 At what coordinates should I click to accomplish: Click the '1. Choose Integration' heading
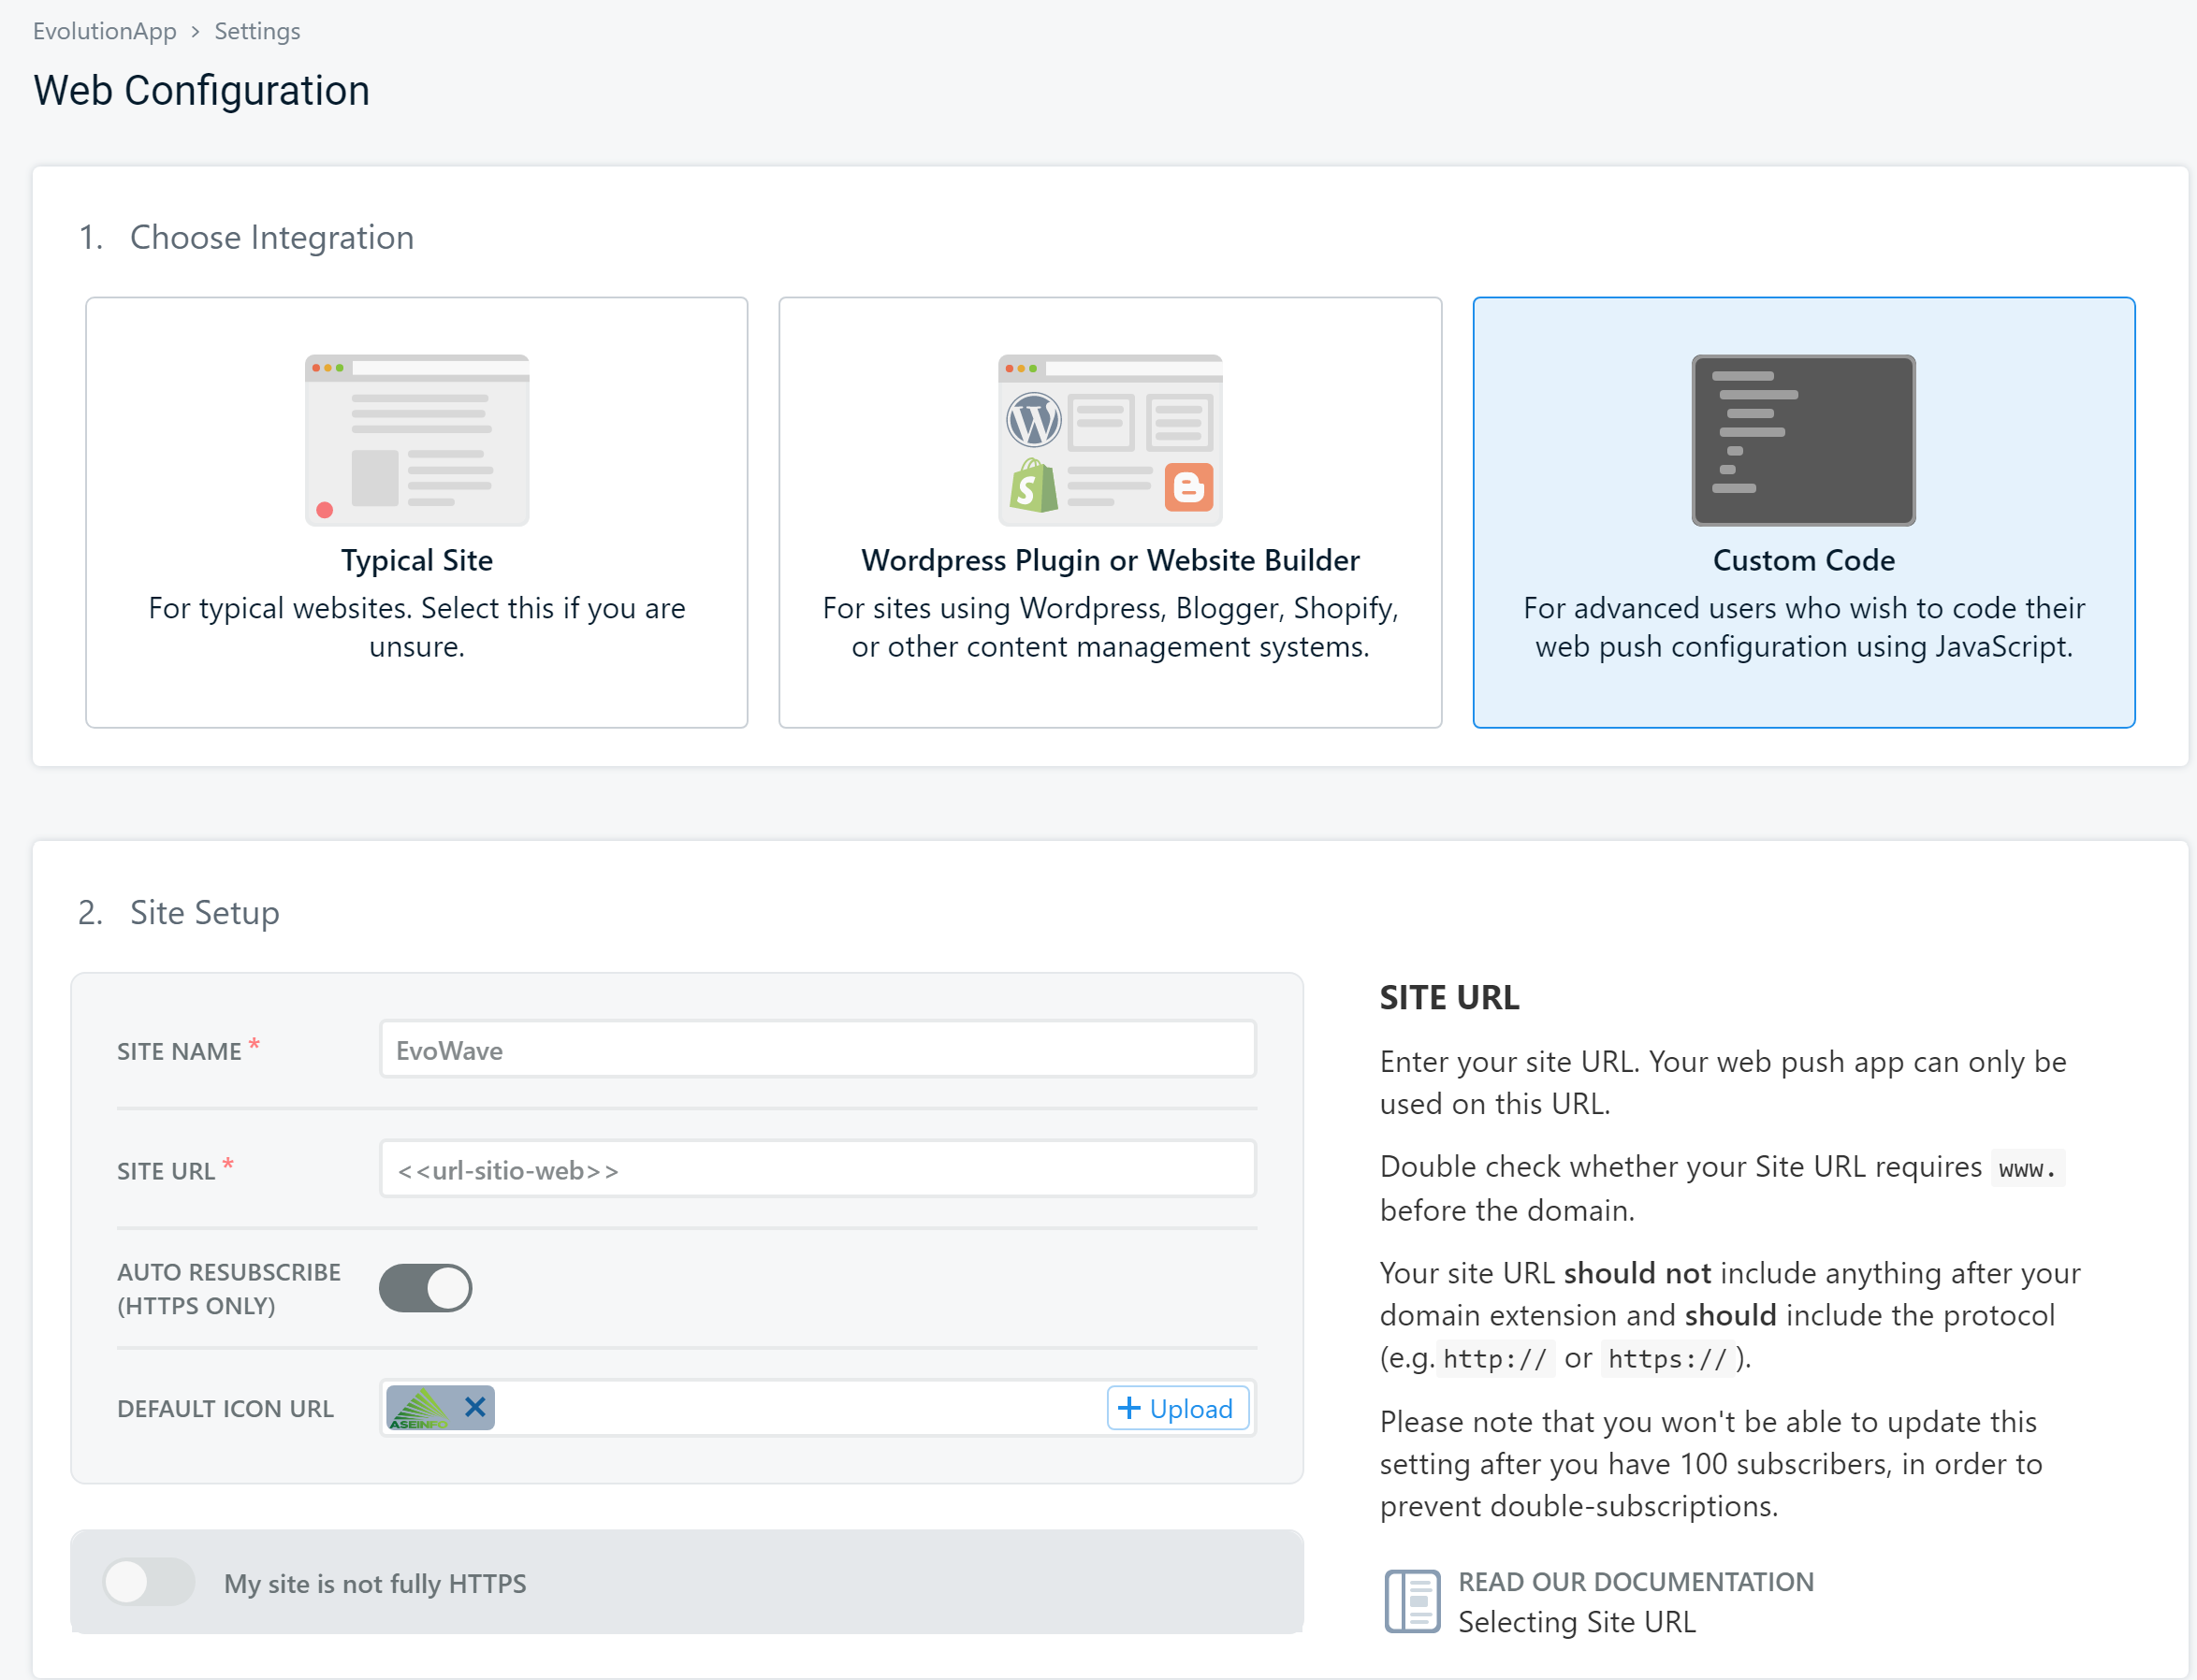click(246, 237)
